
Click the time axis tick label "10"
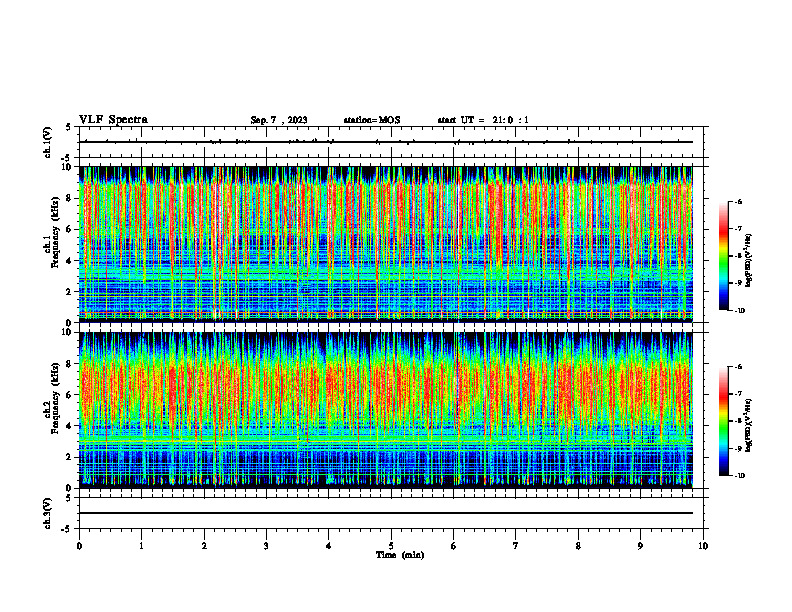703,546
